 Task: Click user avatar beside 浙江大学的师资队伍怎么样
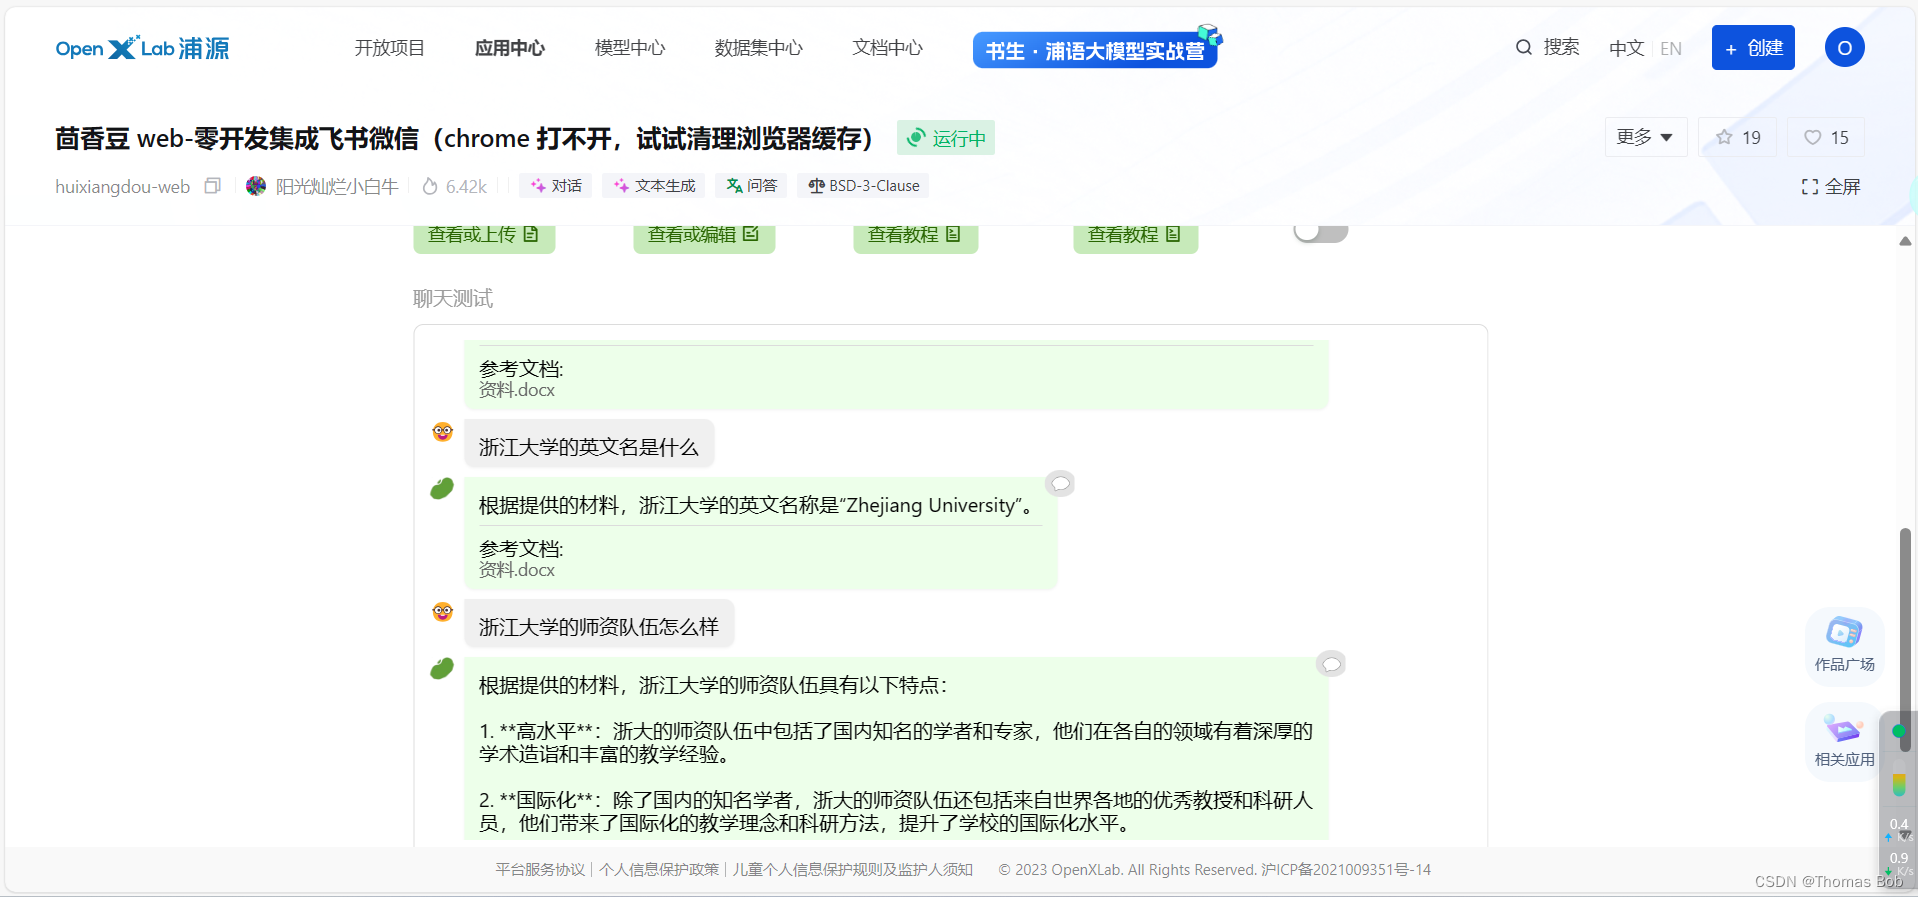(442, 612)
